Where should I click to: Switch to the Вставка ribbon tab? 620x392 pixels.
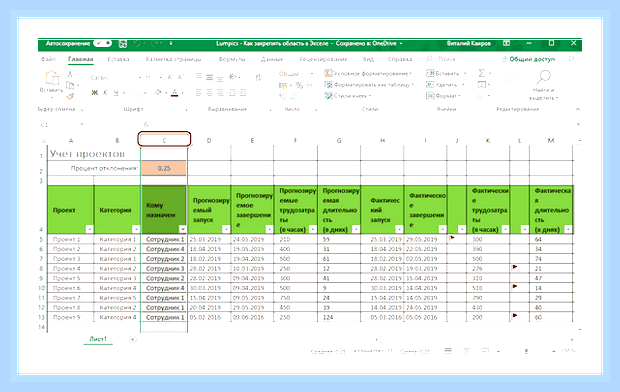coord(118,59)
